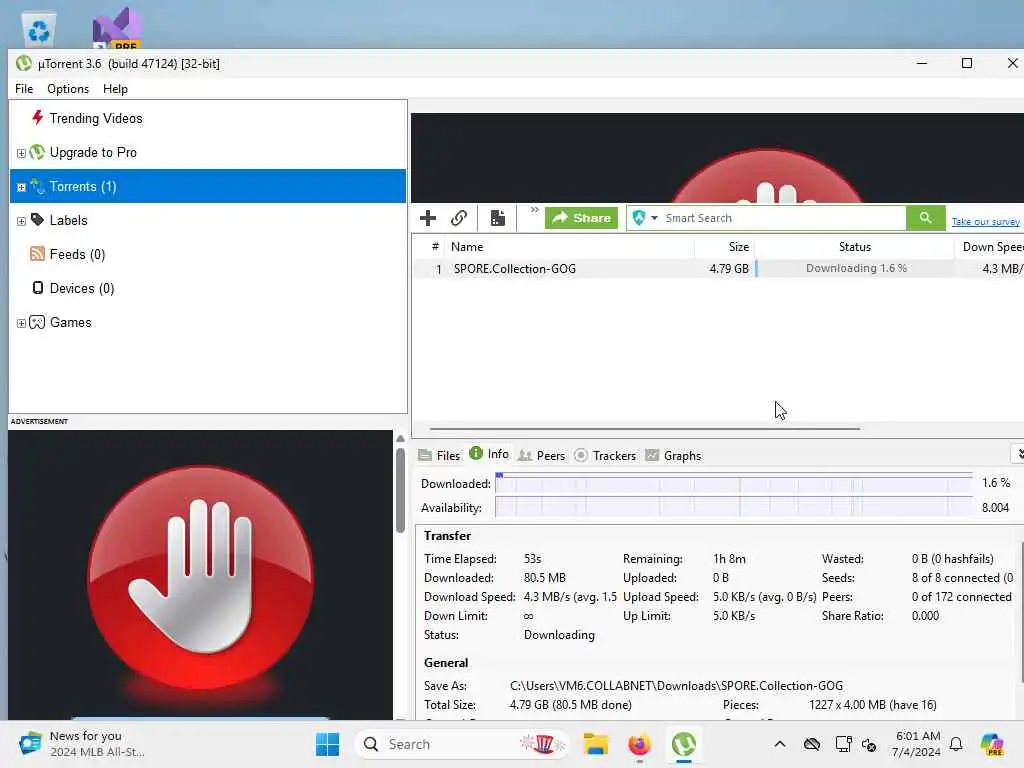Expand the Games tree node
This screenshot has height=768, width=1024.
pos(21,323)
